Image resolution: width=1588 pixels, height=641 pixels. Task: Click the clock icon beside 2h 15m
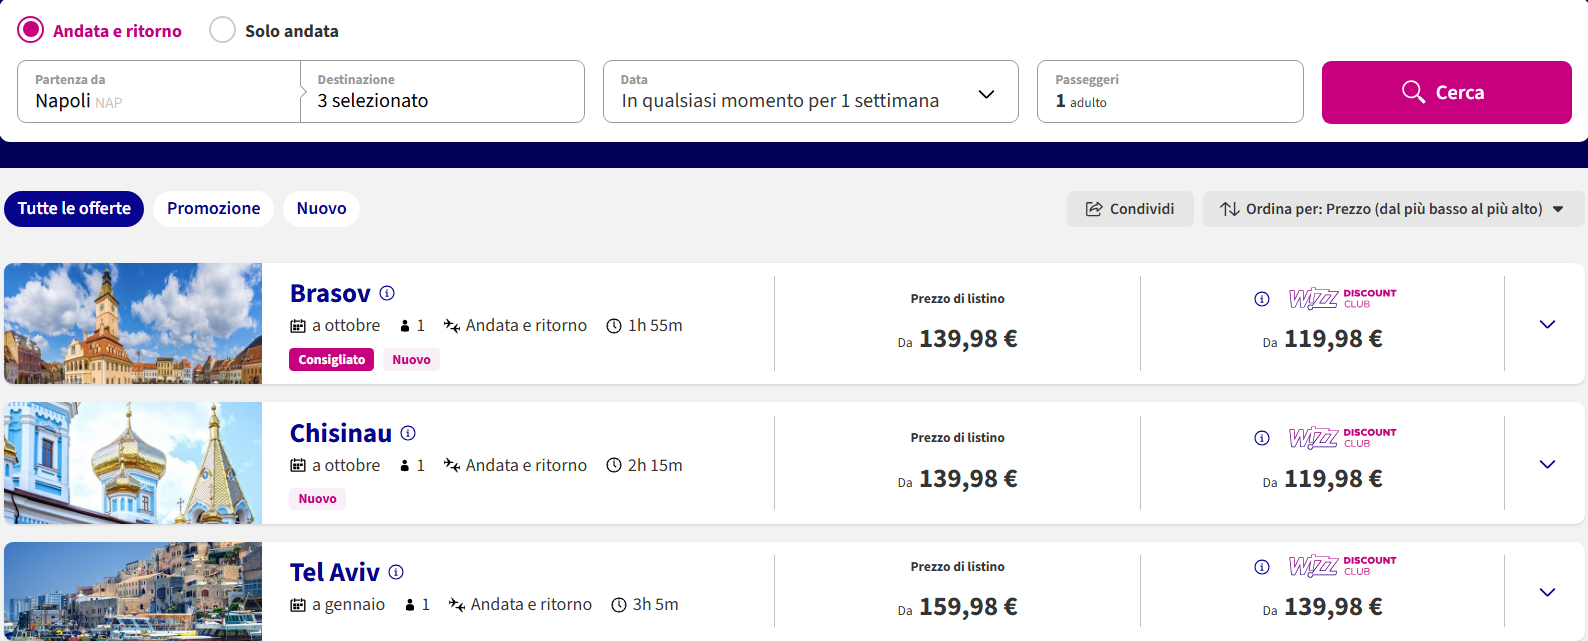point(614,465)
